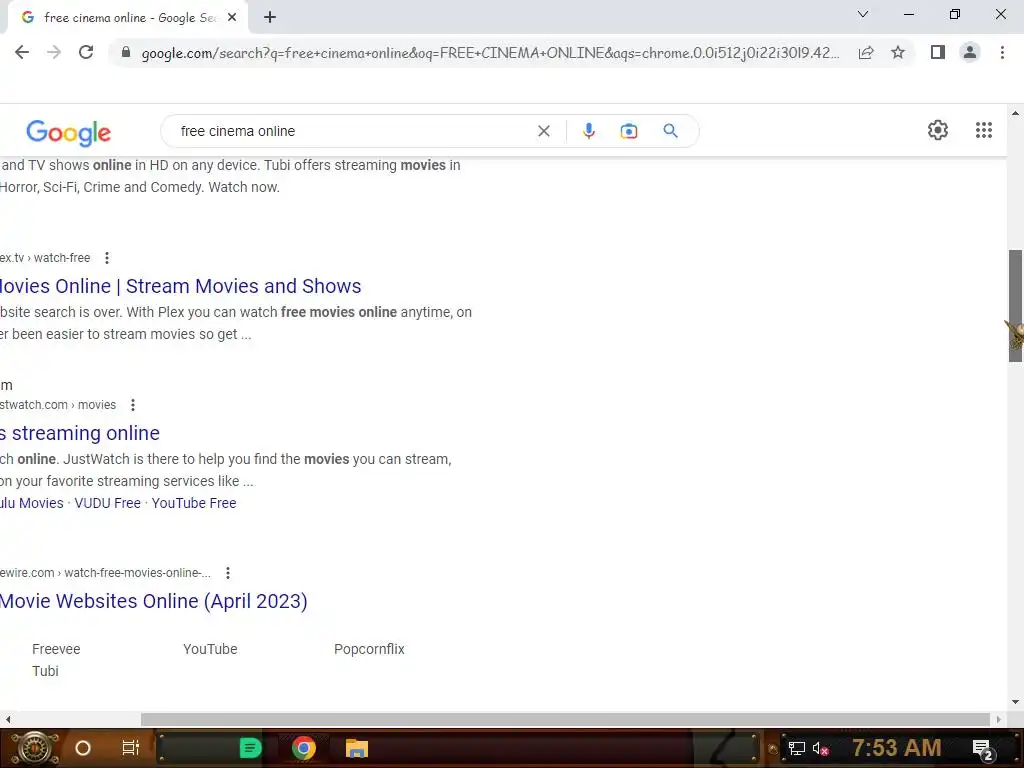Open File Explorer from taskbar
The width and height of the screenshot is (1024, 768).
[x=357, y=748]
